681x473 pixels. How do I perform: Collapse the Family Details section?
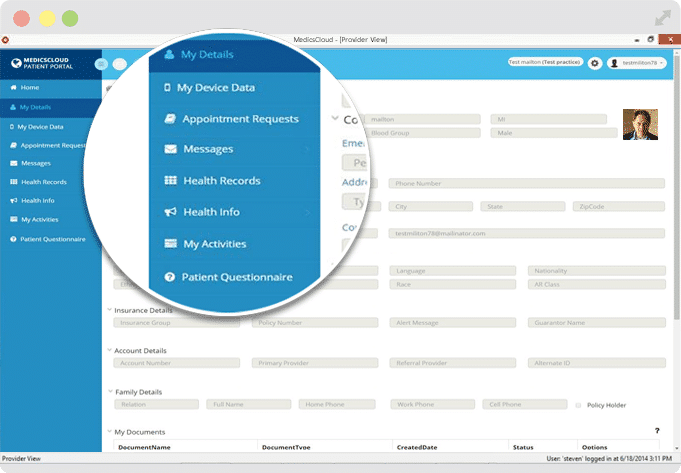coord(110,391)
